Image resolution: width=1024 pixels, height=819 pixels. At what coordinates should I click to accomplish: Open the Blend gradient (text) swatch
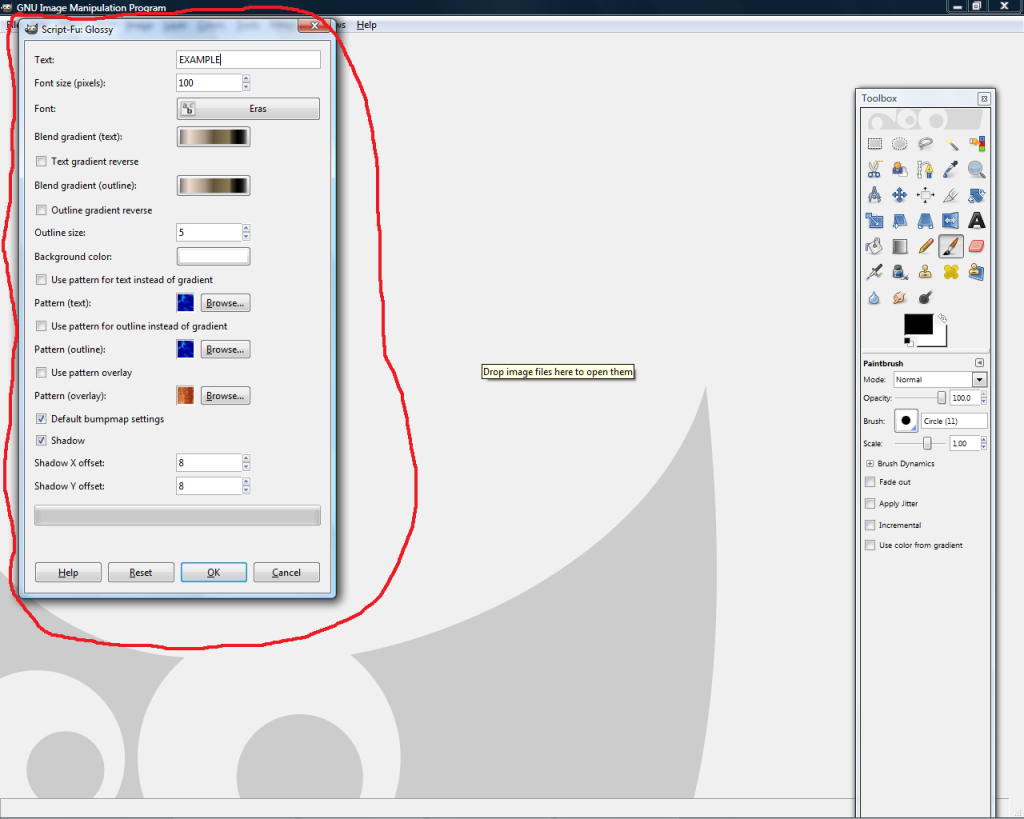point(214,136)
